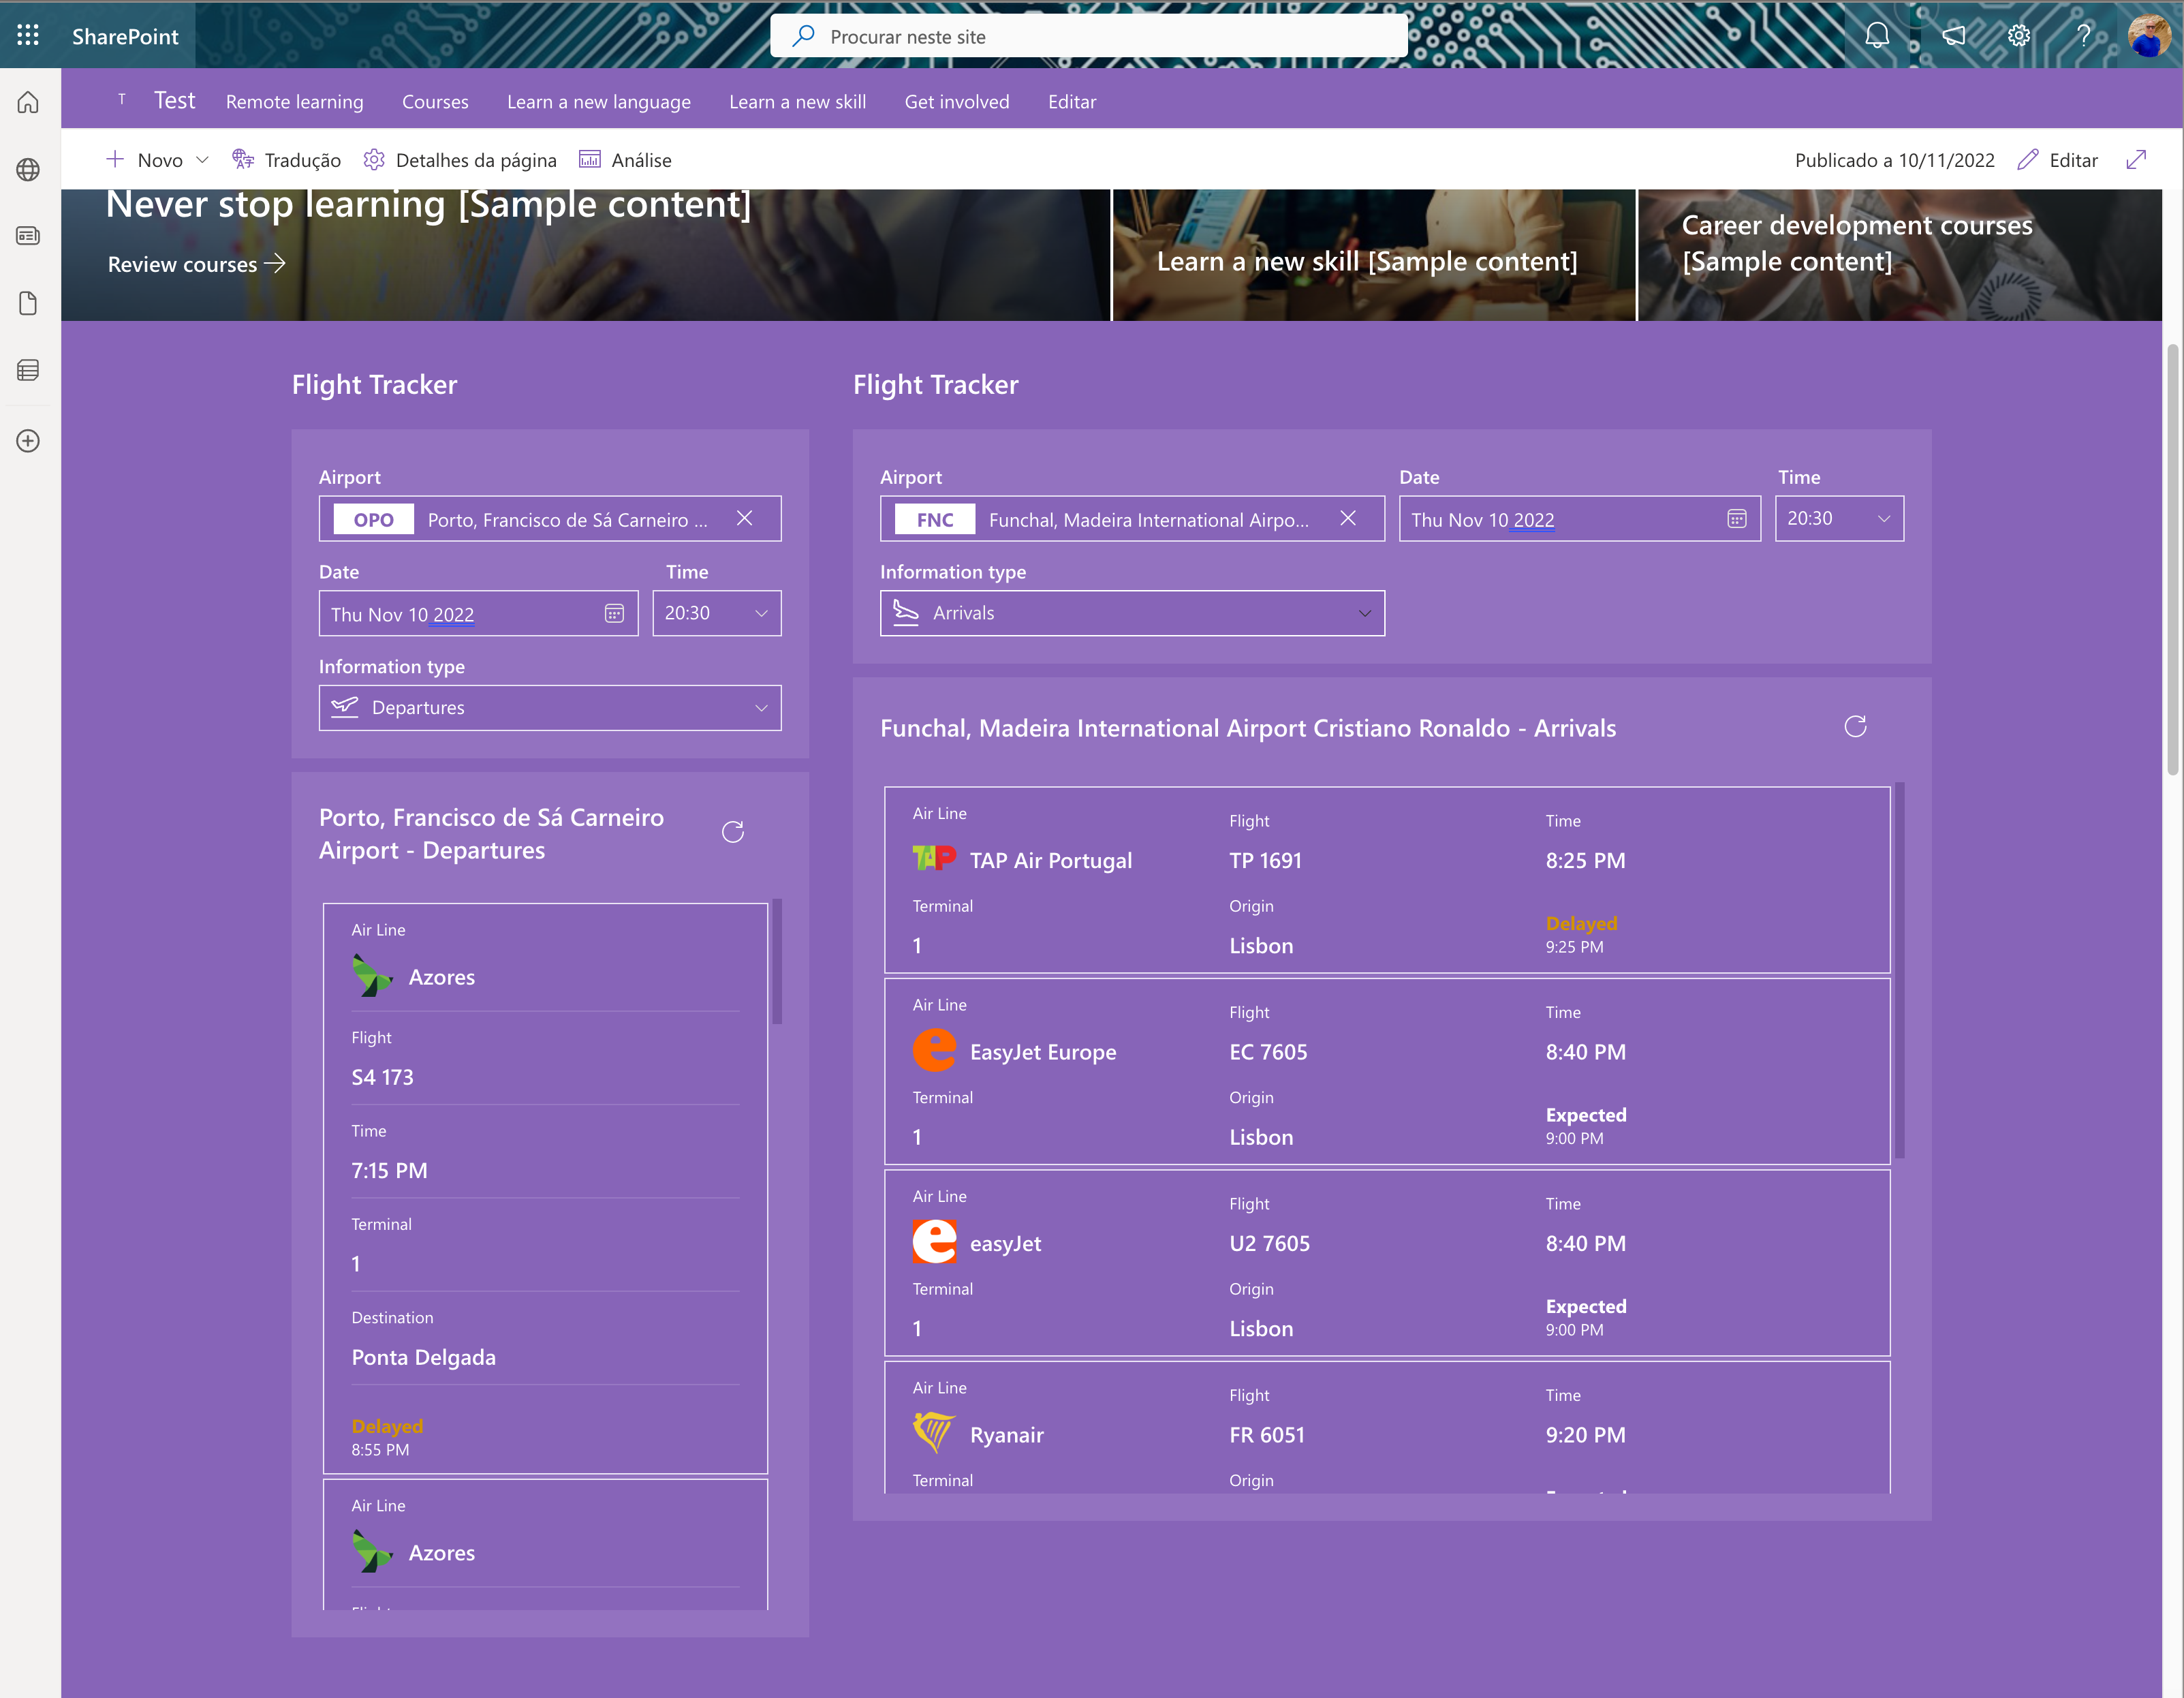2184x1698 pixels.
Task: Toggle the Departures information type selector
Action: (548, 705)
